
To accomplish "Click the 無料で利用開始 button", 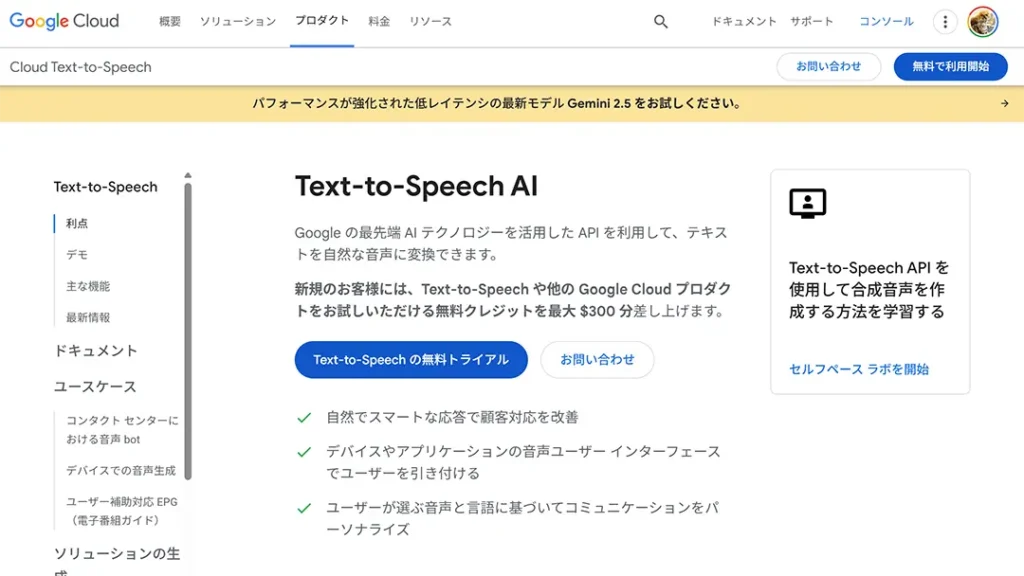I will click(x=950, y=67).
